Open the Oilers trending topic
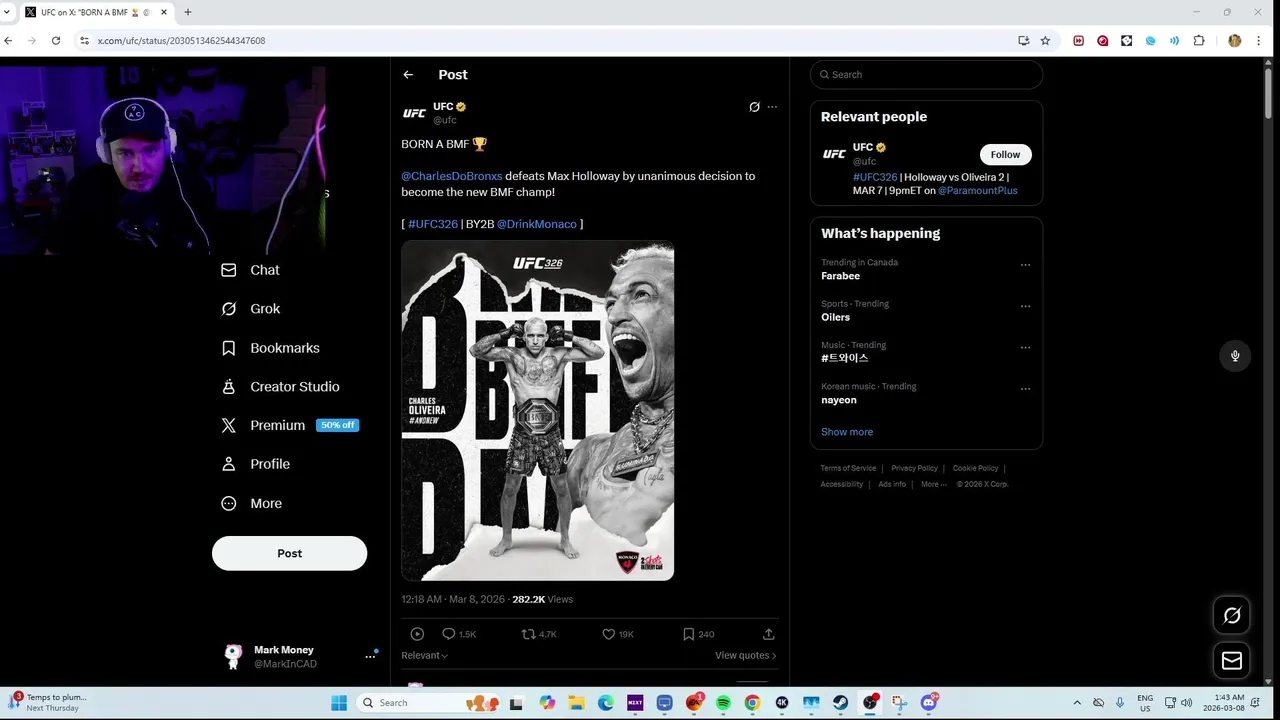1280x720 pixels. 835,317
